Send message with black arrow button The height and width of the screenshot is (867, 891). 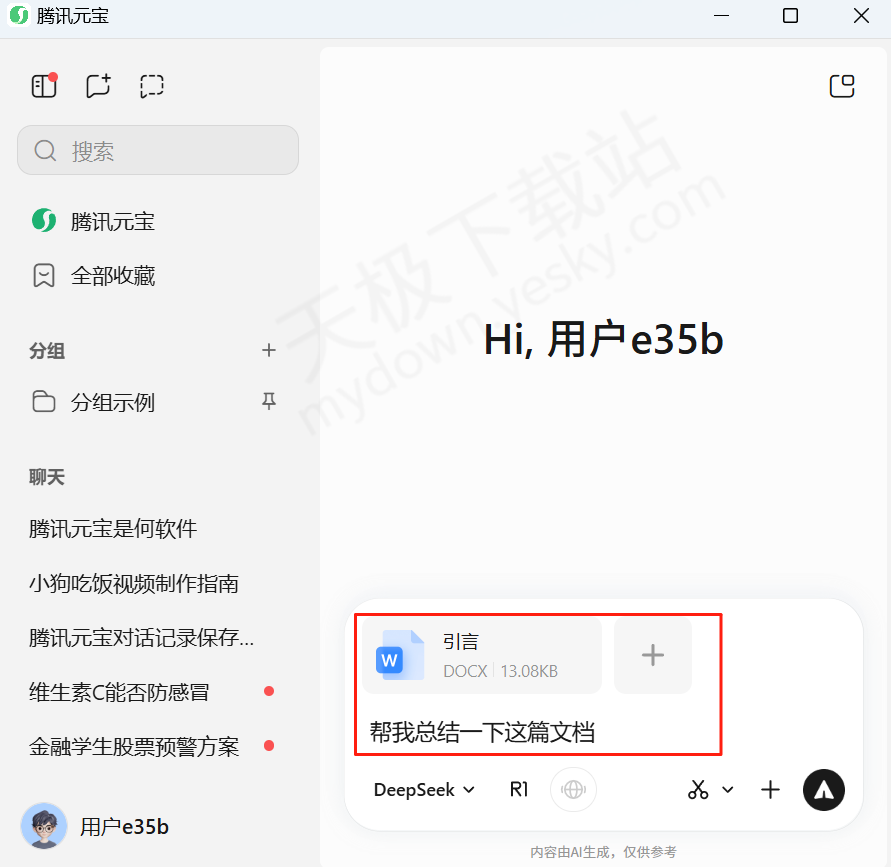pos(823,790)
